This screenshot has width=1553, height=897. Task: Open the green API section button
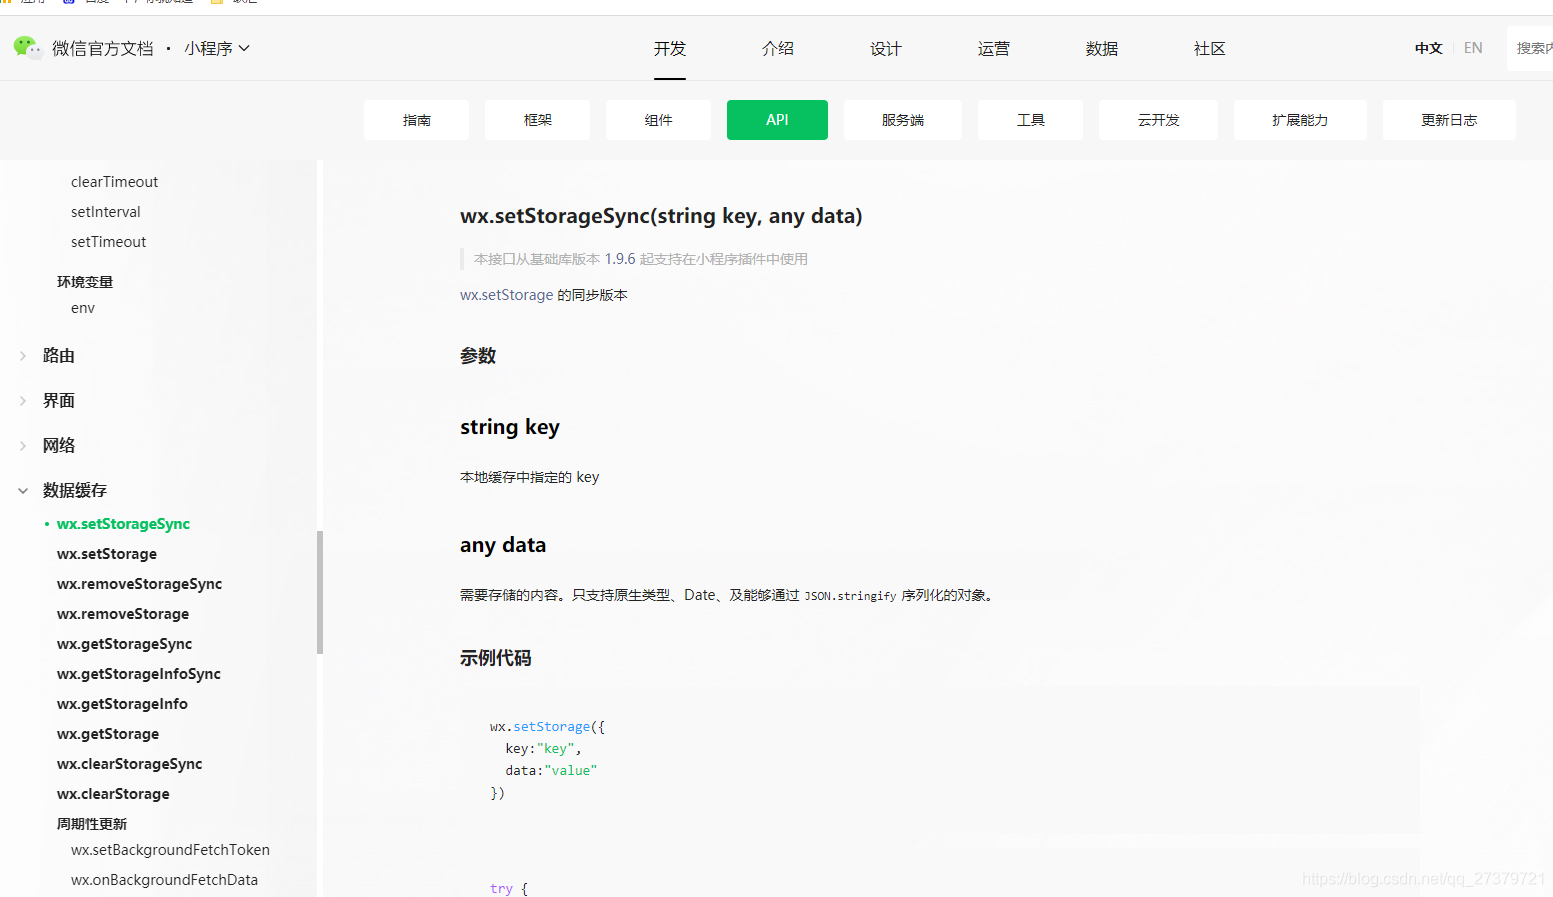pyautogui.click(x=777, y=120)
